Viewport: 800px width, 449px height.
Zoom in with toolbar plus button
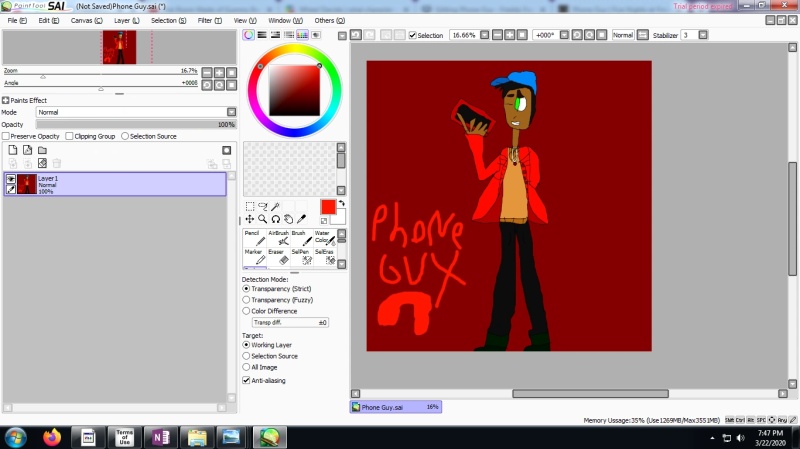click(x=510, y=35)
